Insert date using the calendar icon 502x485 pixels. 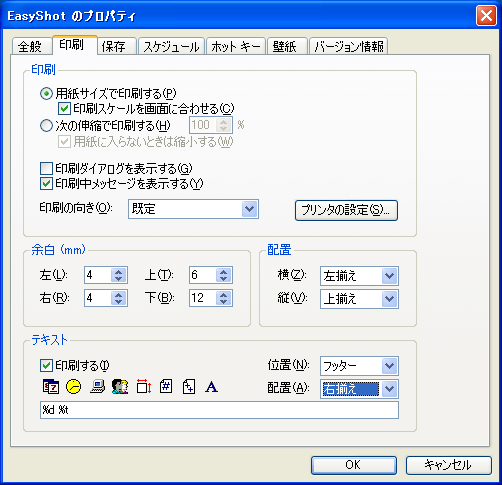tap(51, 387)
